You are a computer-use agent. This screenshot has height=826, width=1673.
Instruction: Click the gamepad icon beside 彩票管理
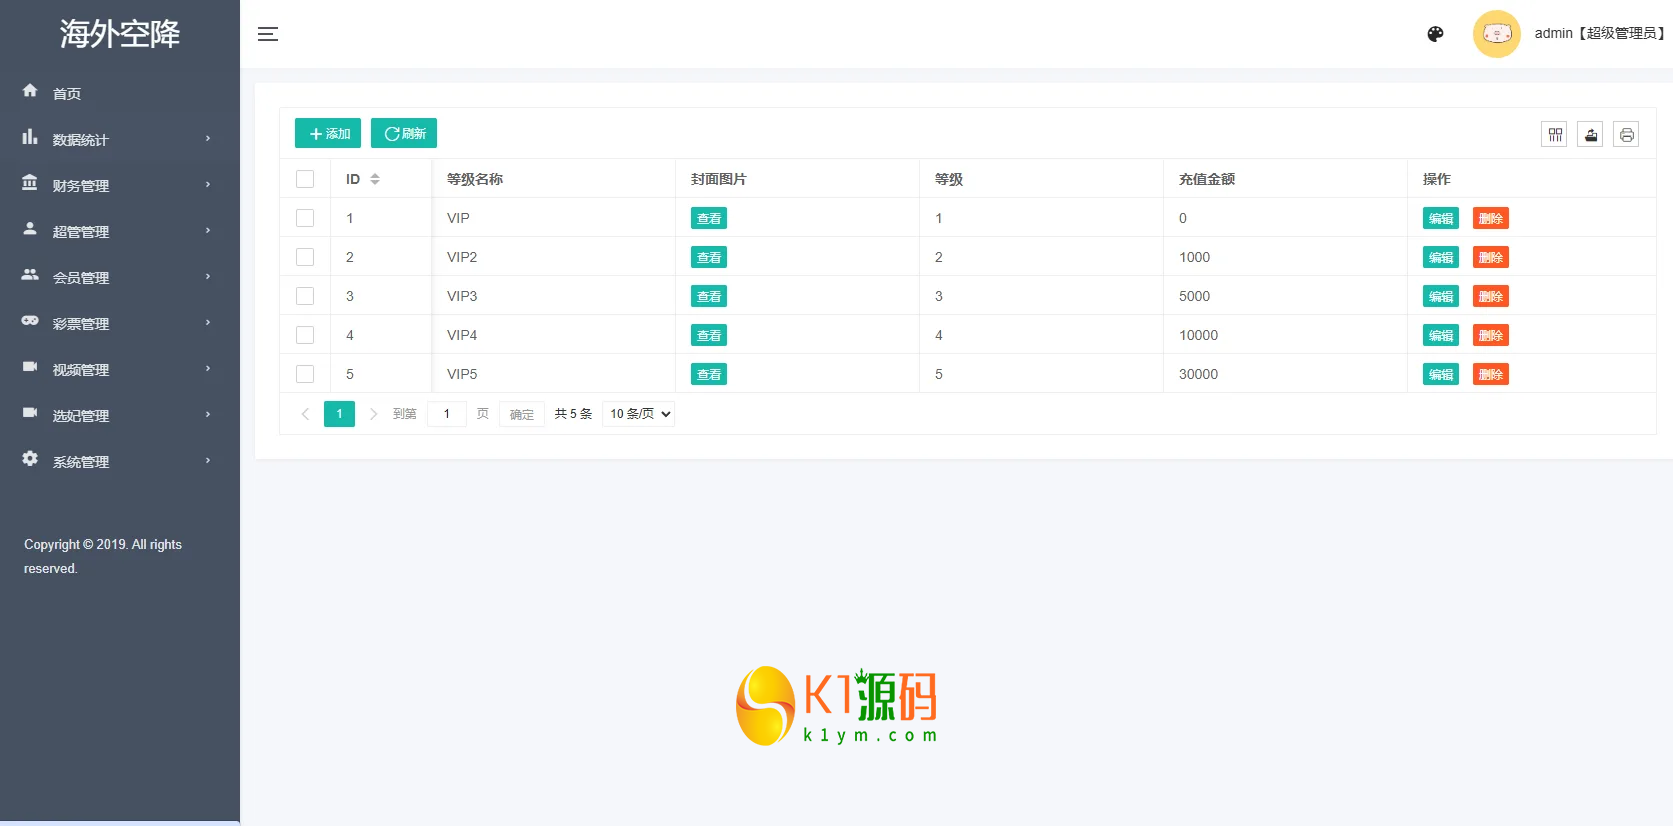click(30, 320)
